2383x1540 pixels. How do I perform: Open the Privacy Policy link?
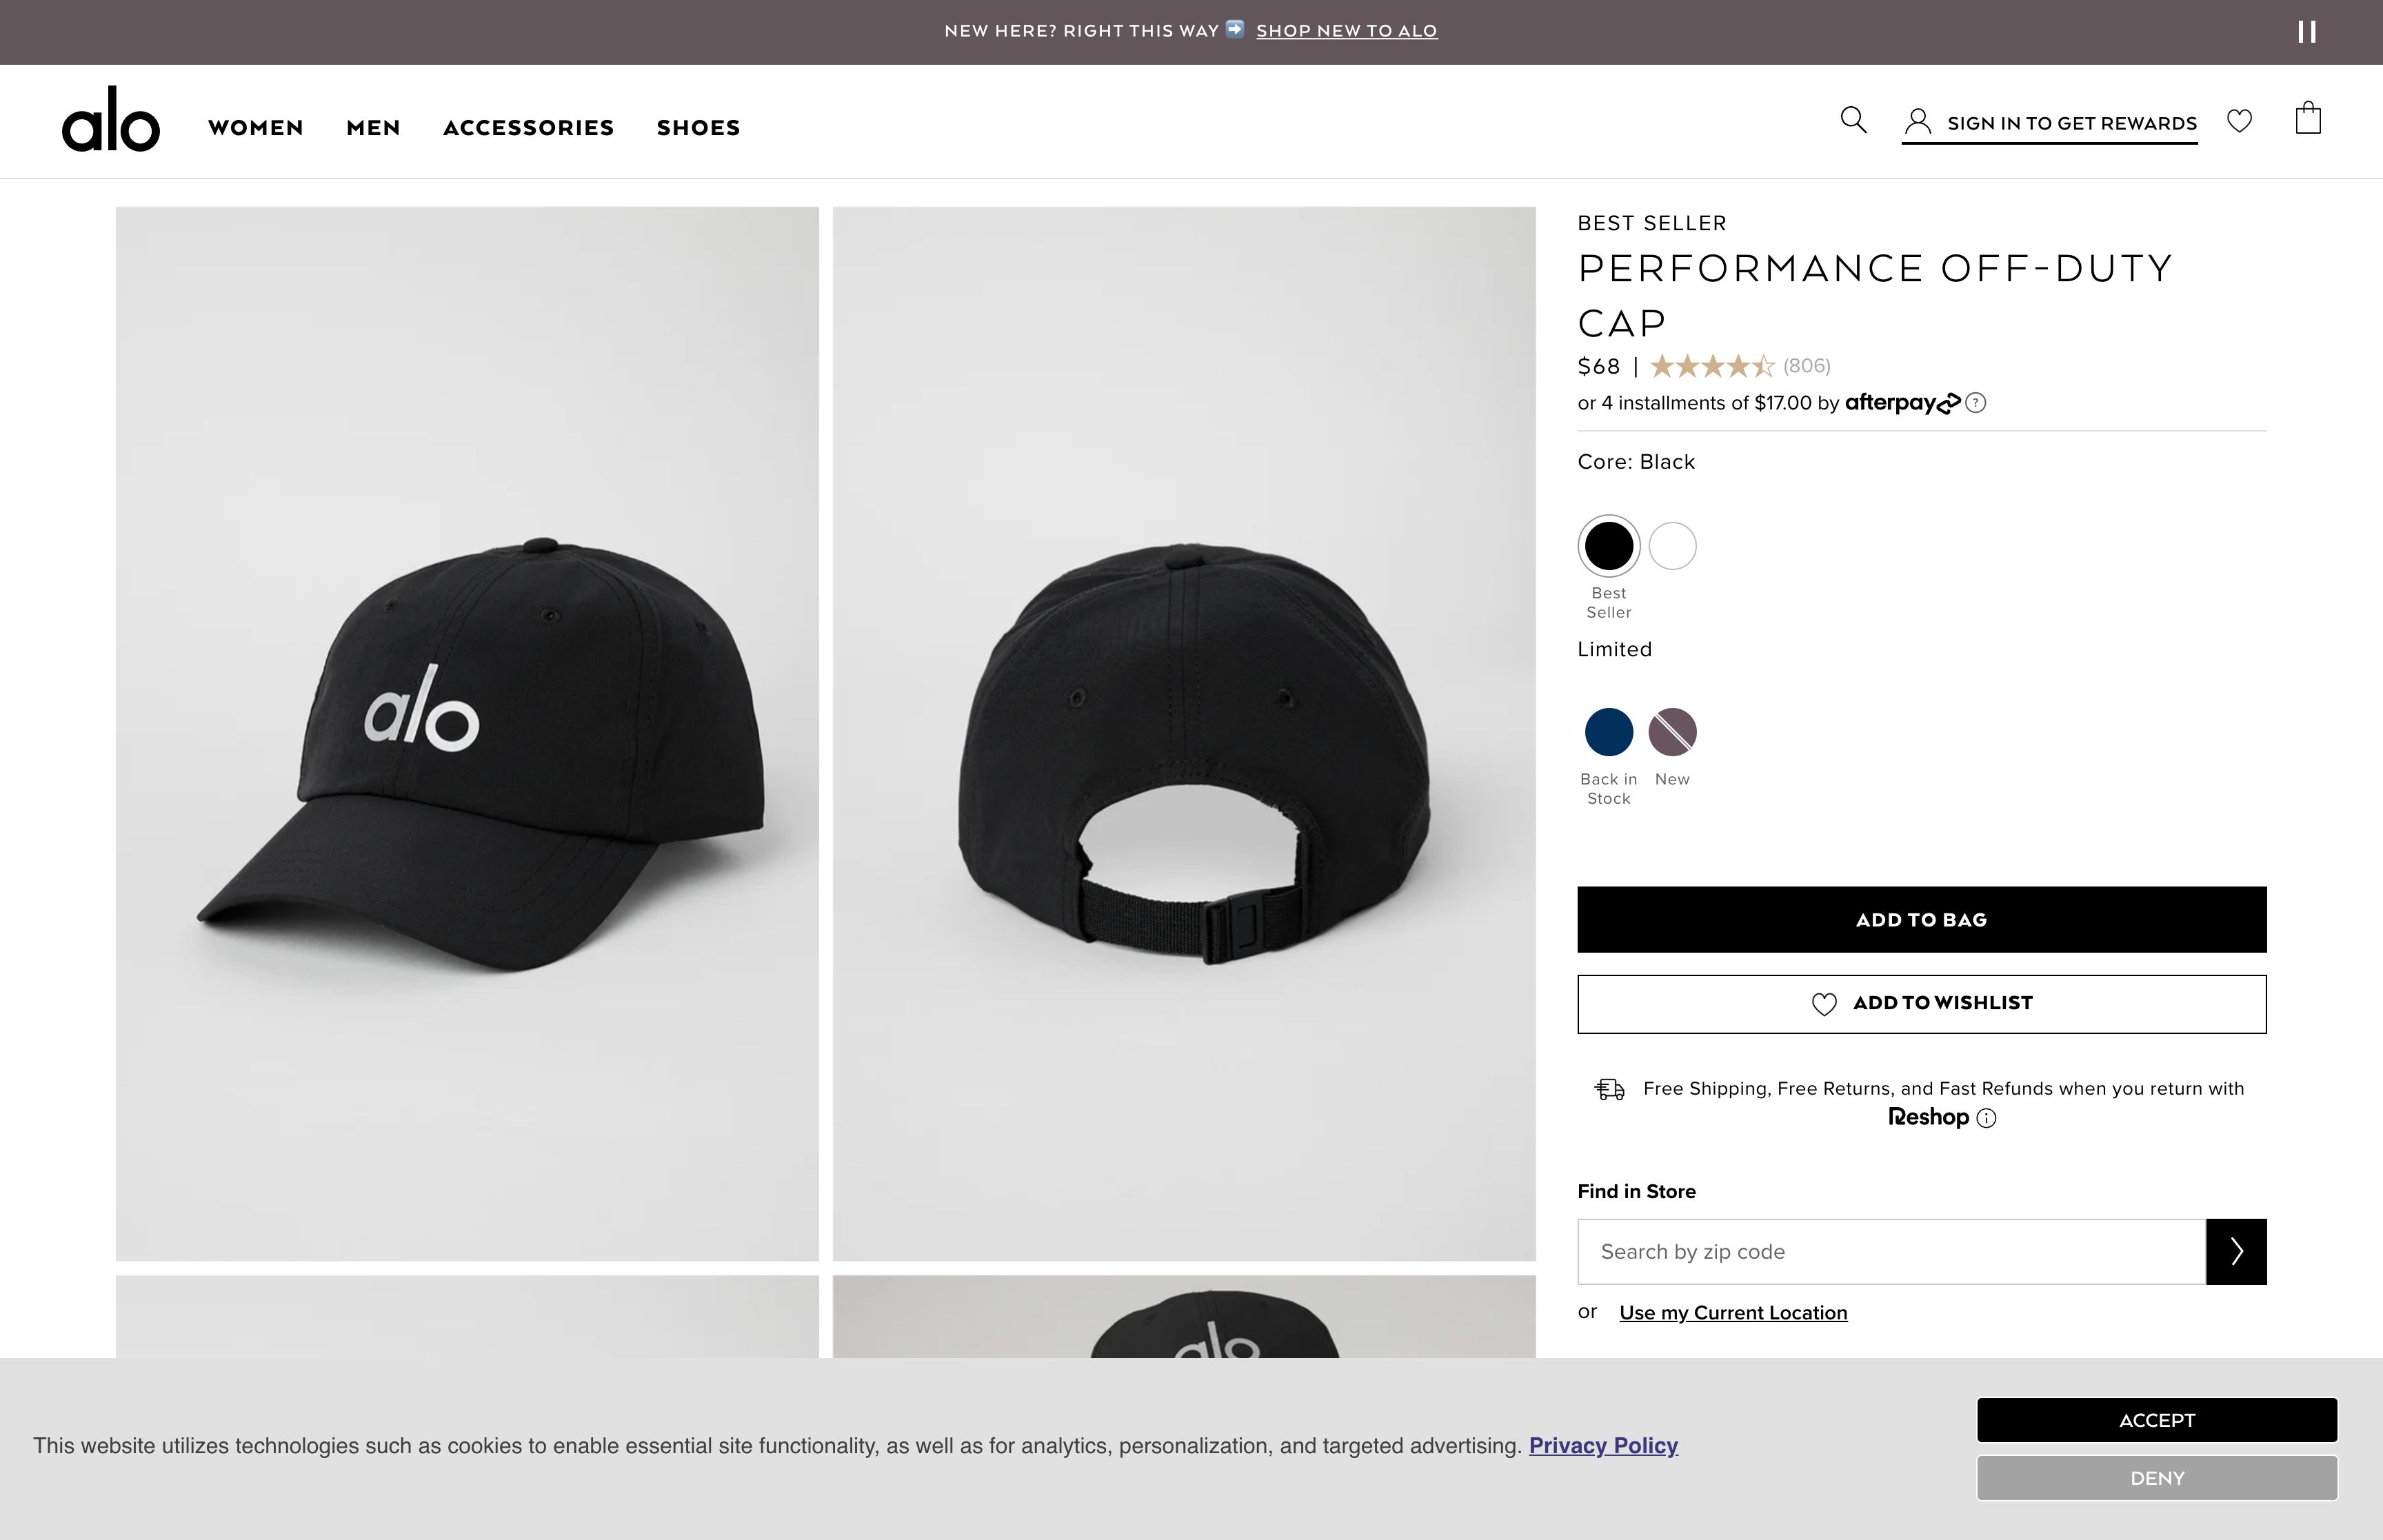pyautogui.click(x=1604, y=1445)
